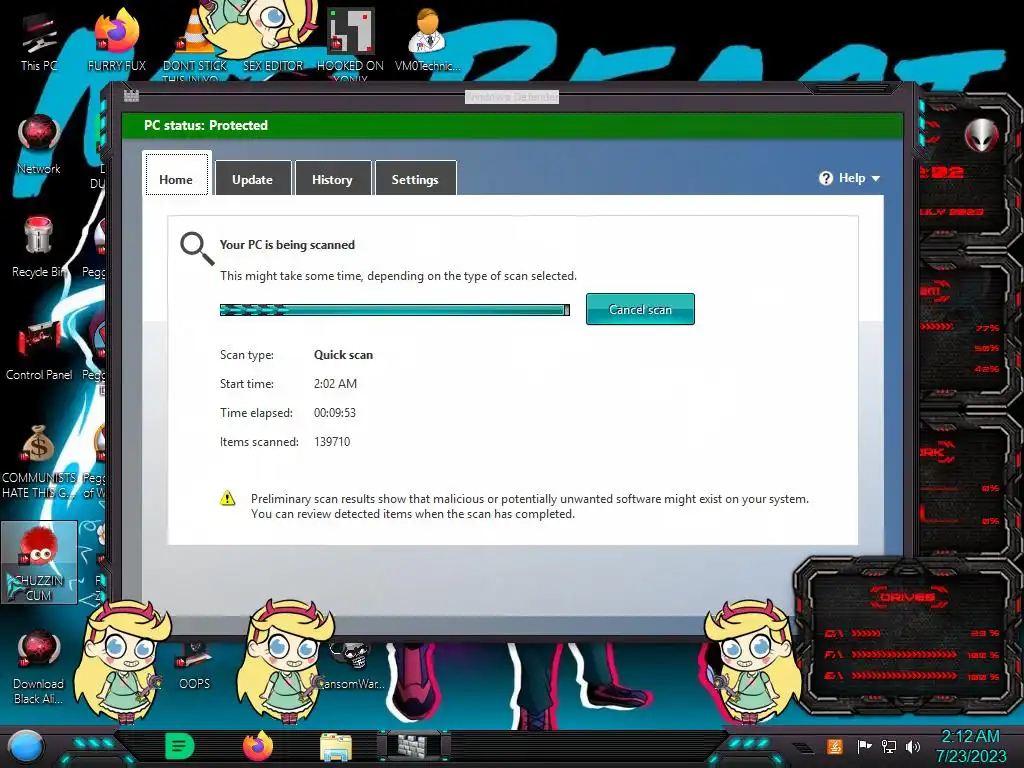
Task: Click the time elapsed value 00:09:53
Action: coord(334,413)
